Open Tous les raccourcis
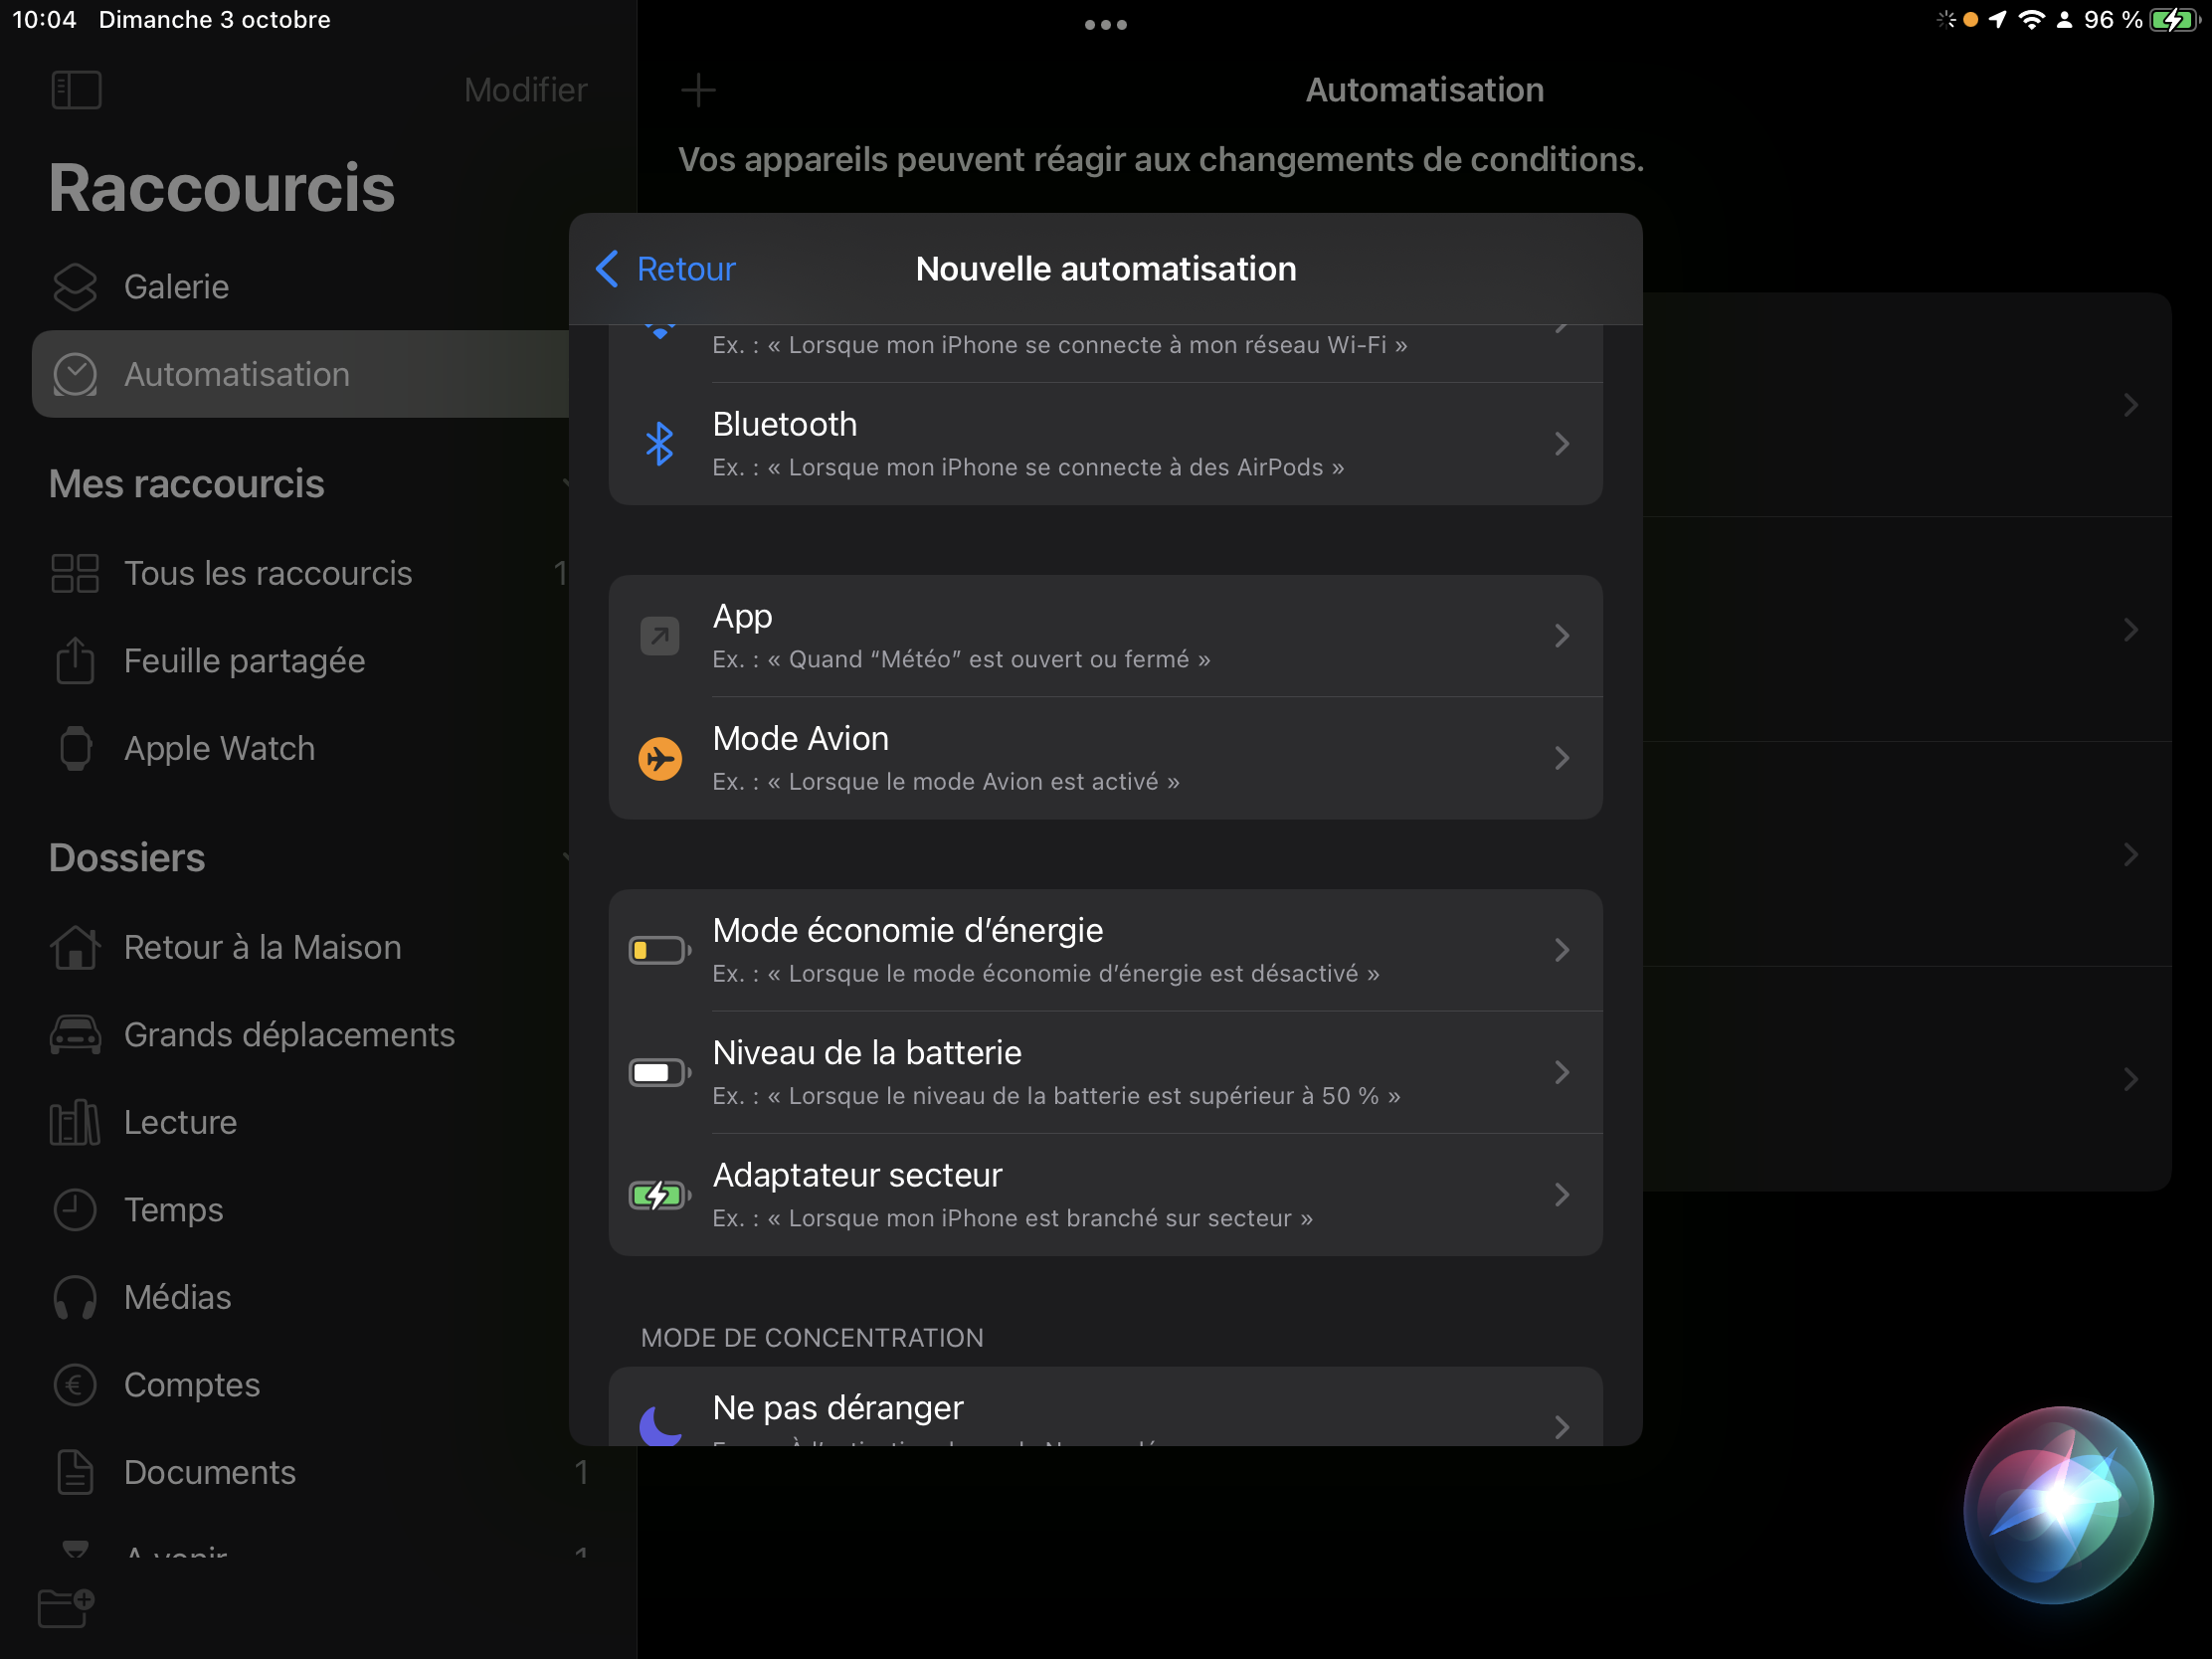 [267, 573]
